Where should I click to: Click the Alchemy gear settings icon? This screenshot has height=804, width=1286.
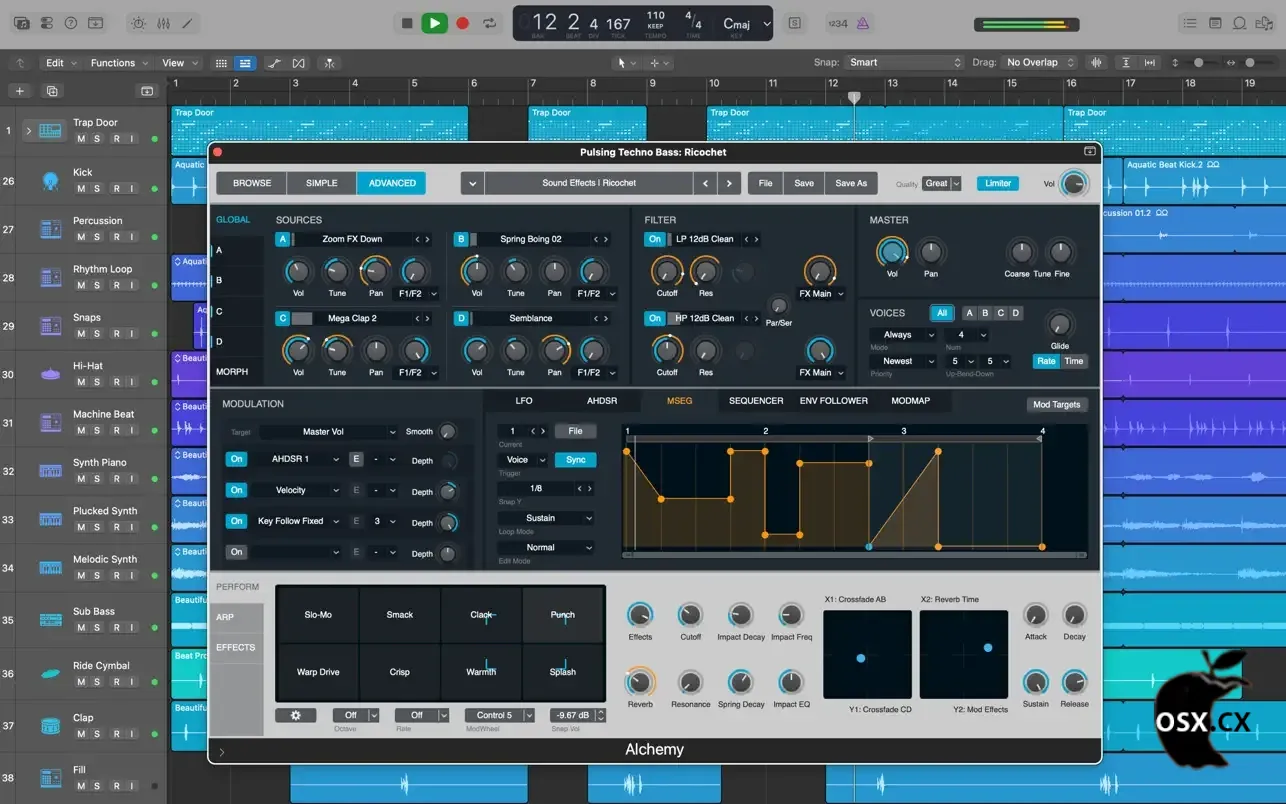pyautogui.click(x=295, y=715)
